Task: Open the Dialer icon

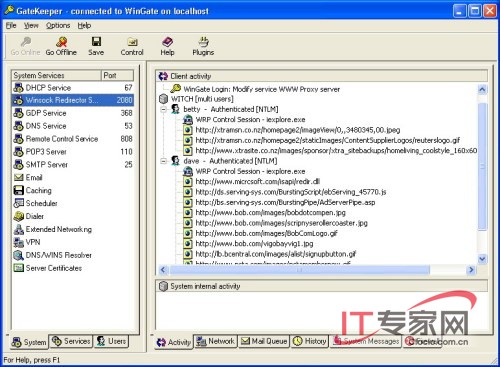Action: point(18,216)
